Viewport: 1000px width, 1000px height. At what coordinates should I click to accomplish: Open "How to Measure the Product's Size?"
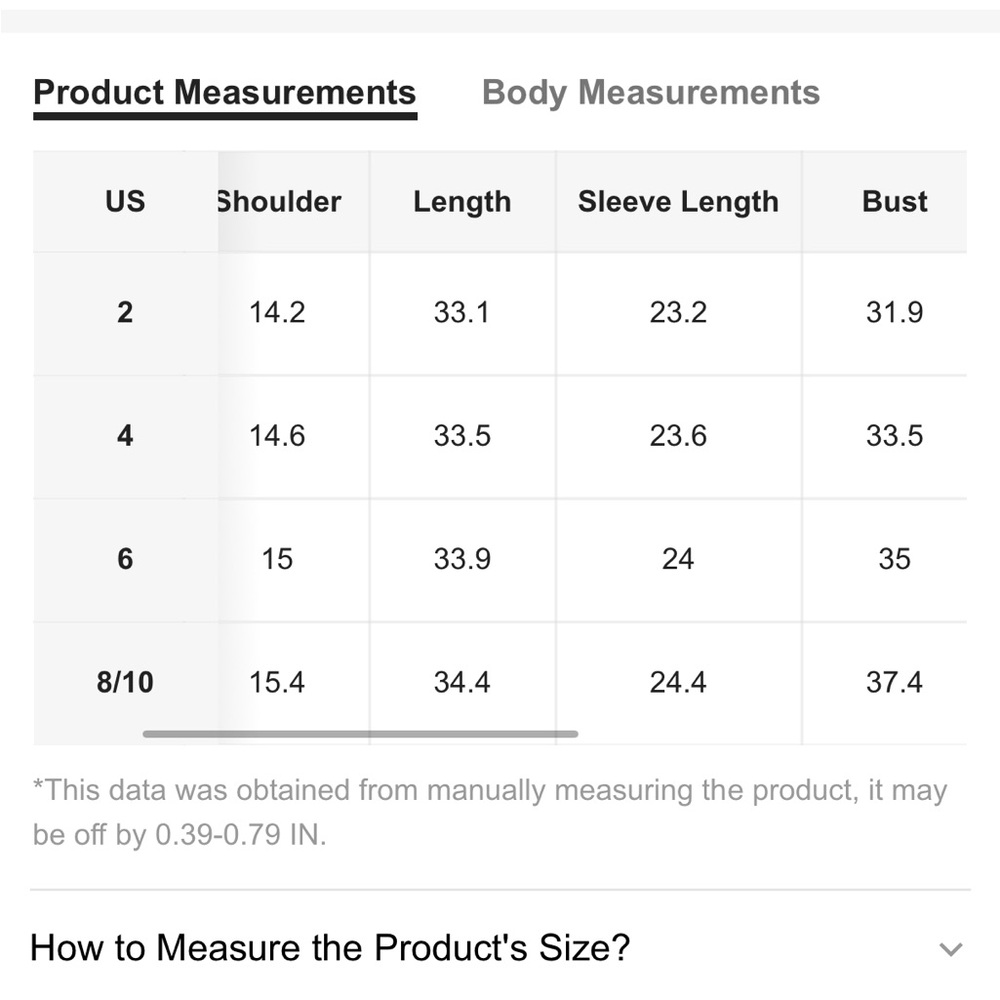click(330, 947)
